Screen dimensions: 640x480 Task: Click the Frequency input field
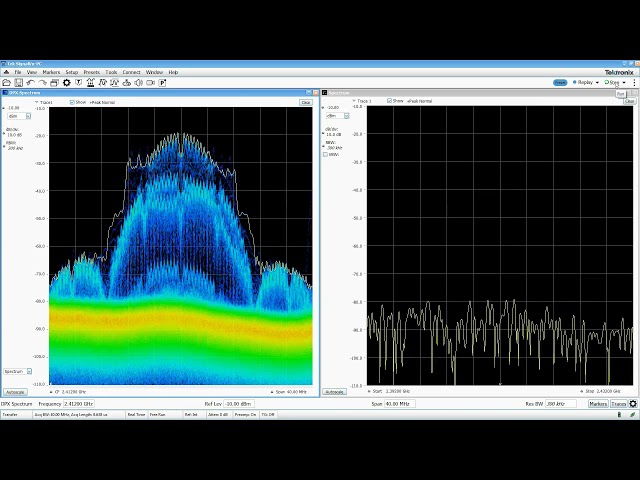pos(78,404)
